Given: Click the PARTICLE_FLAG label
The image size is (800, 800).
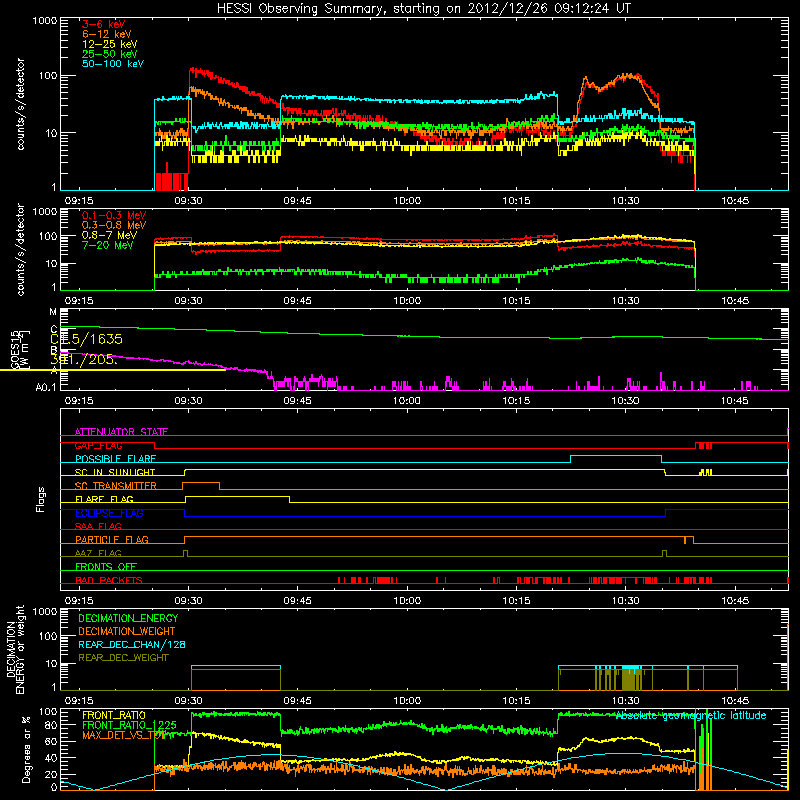Looking at the screenshot, I should click(x=112, y=539).
